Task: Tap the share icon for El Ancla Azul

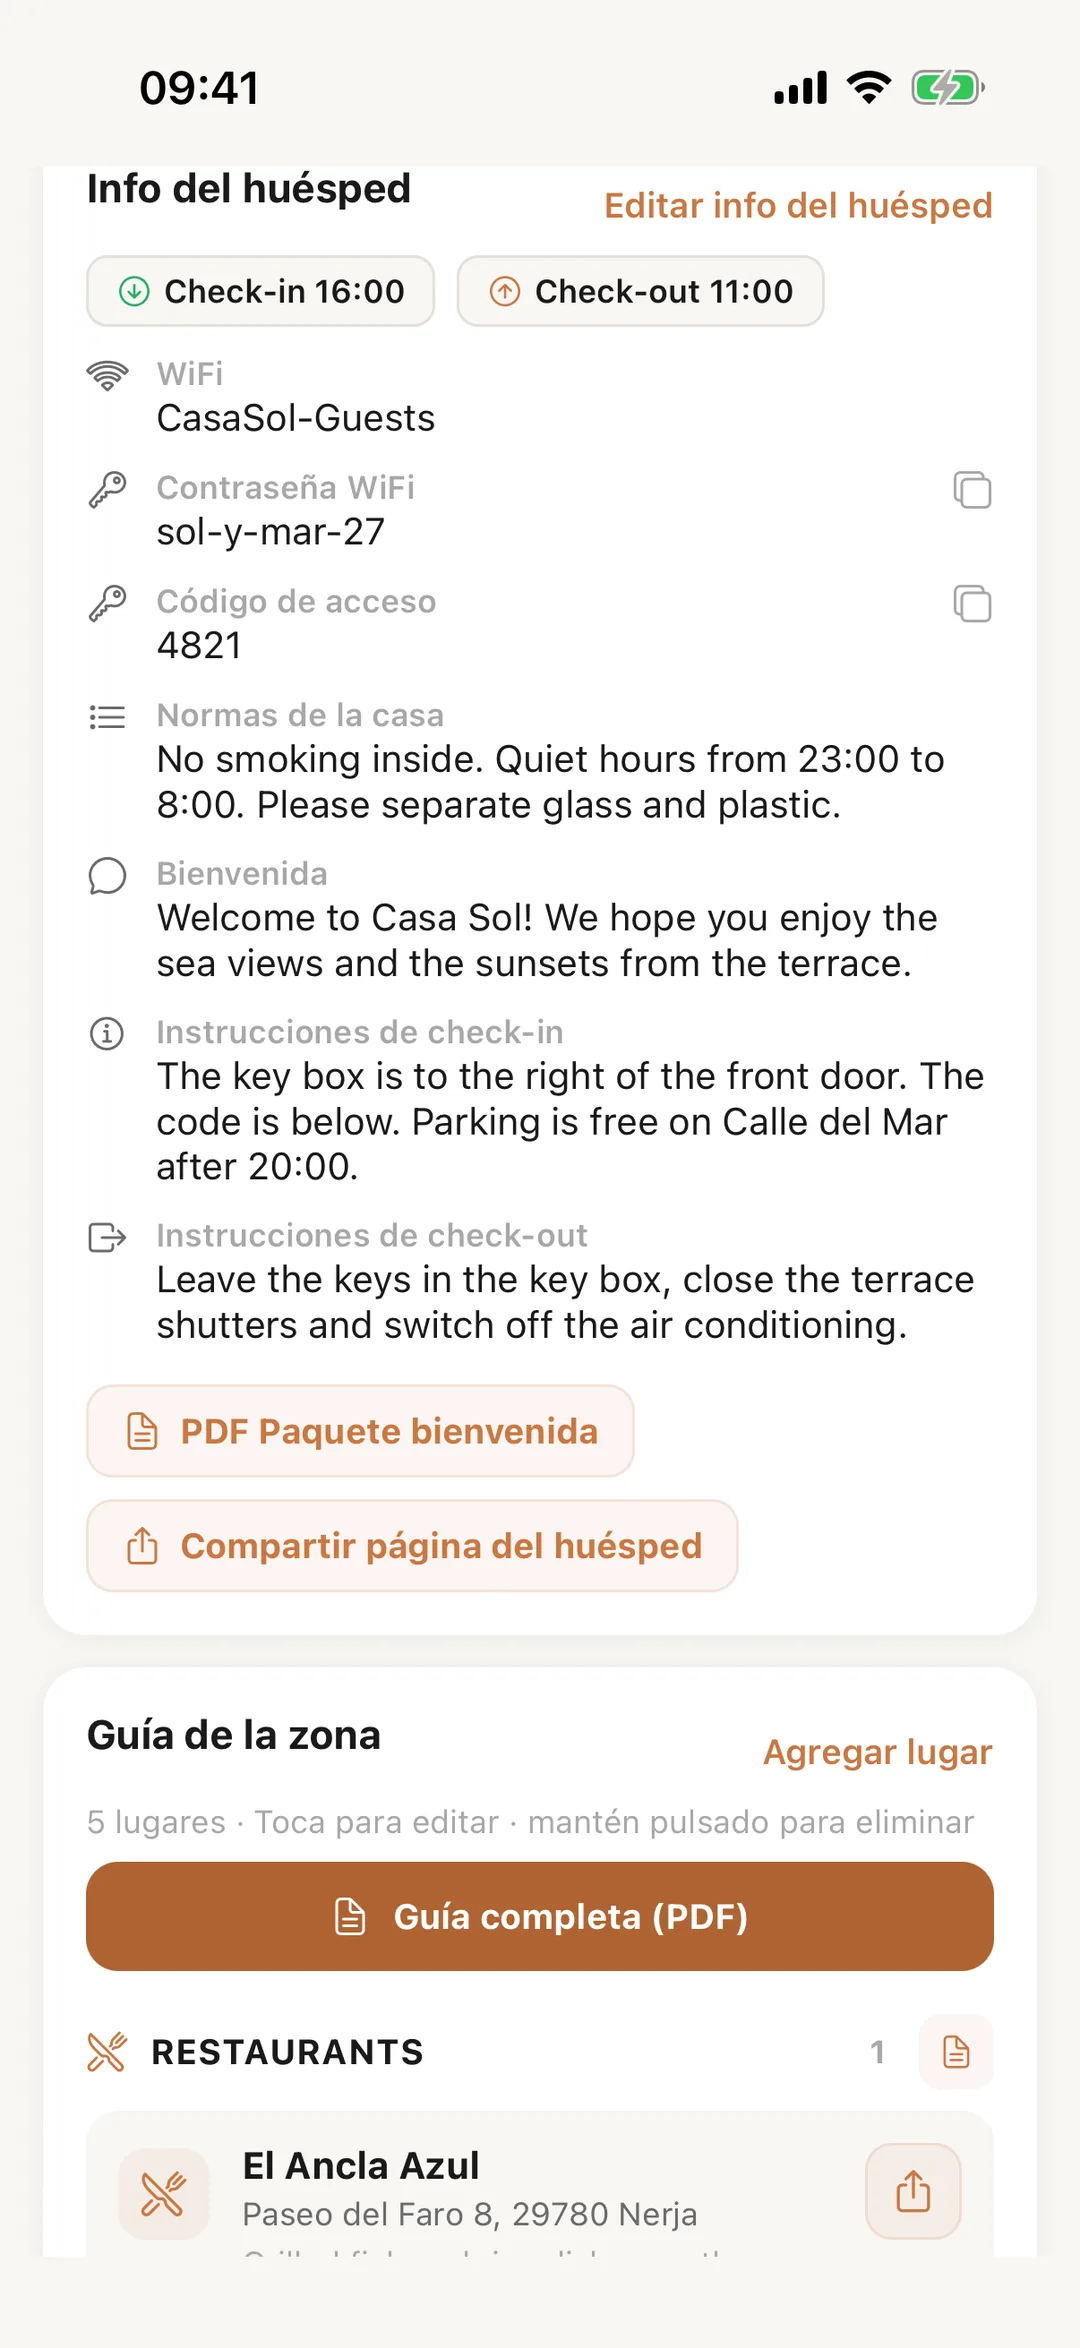Action: click(x=913, y=2191)
